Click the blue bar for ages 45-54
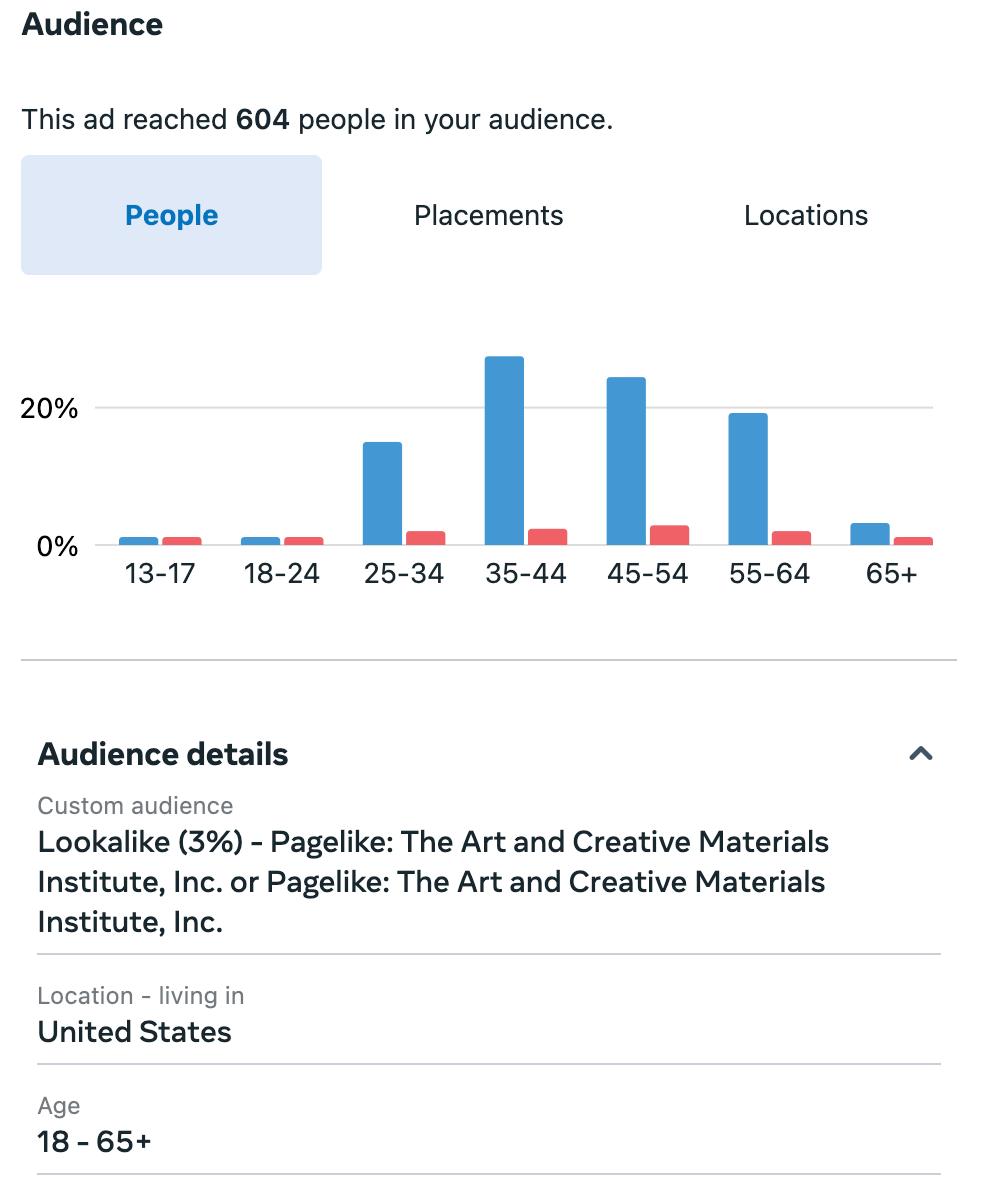 coord(626,460)
